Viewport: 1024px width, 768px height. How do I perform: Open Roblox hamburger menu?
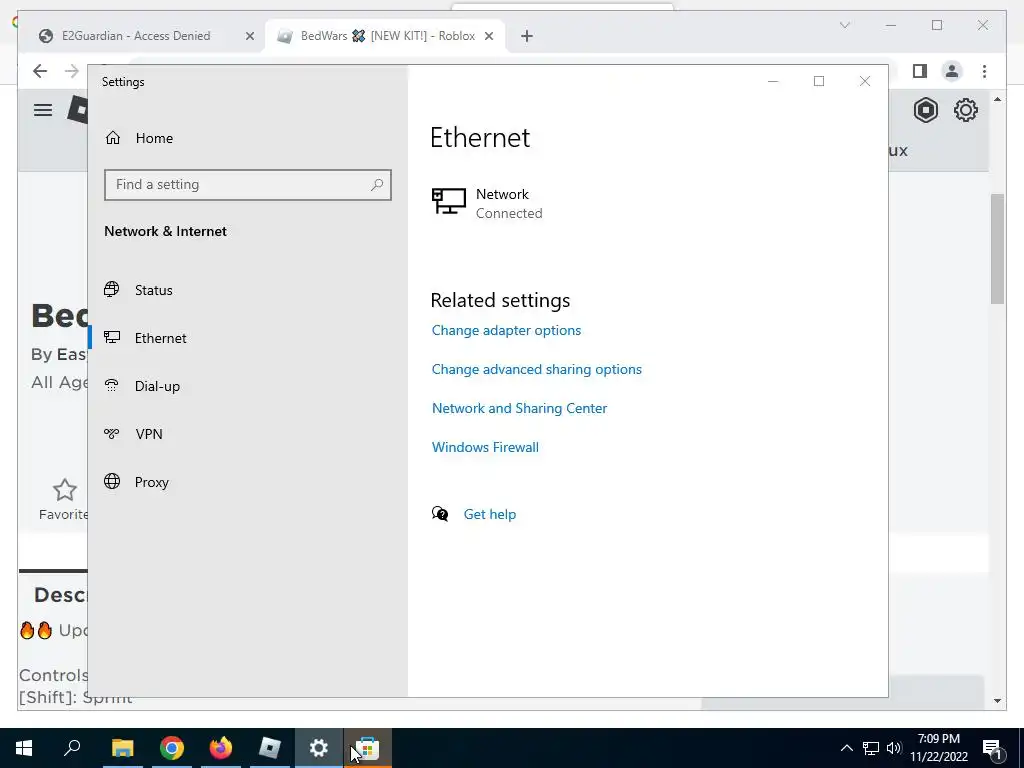click(x=43, y=110)
